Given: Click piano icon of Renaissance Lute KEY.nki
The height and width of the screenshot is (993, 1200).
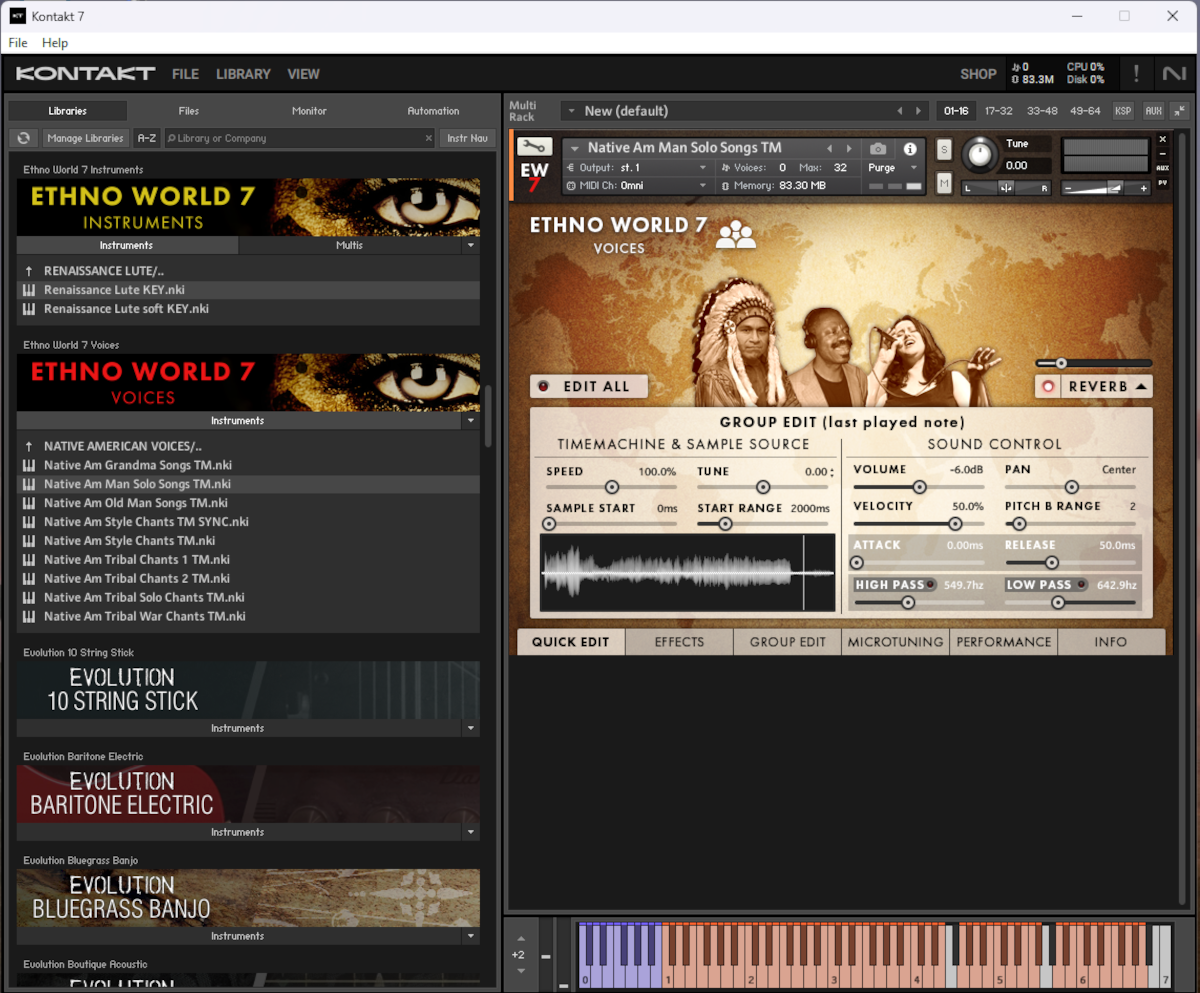Looking at the screenshot, I should point(29,290).
